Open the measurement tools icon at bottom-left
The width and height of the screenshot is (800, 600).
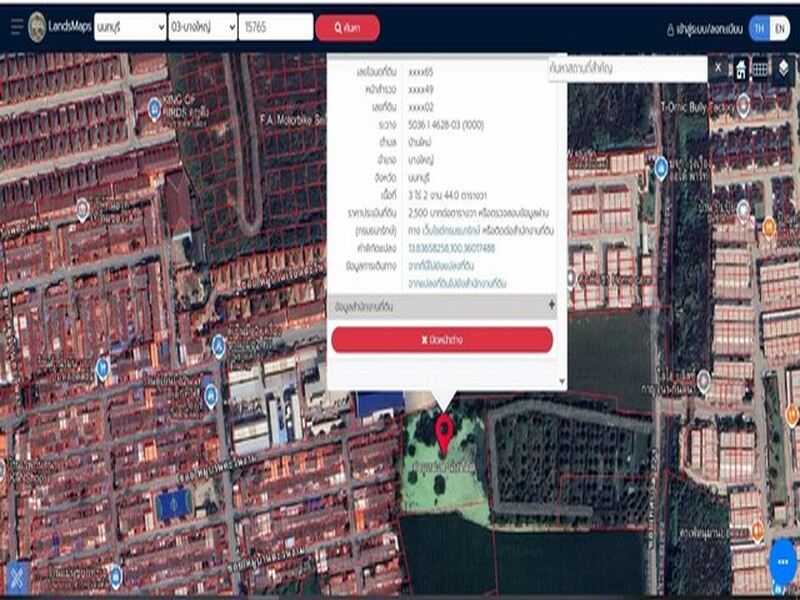[x=17, y=579]
